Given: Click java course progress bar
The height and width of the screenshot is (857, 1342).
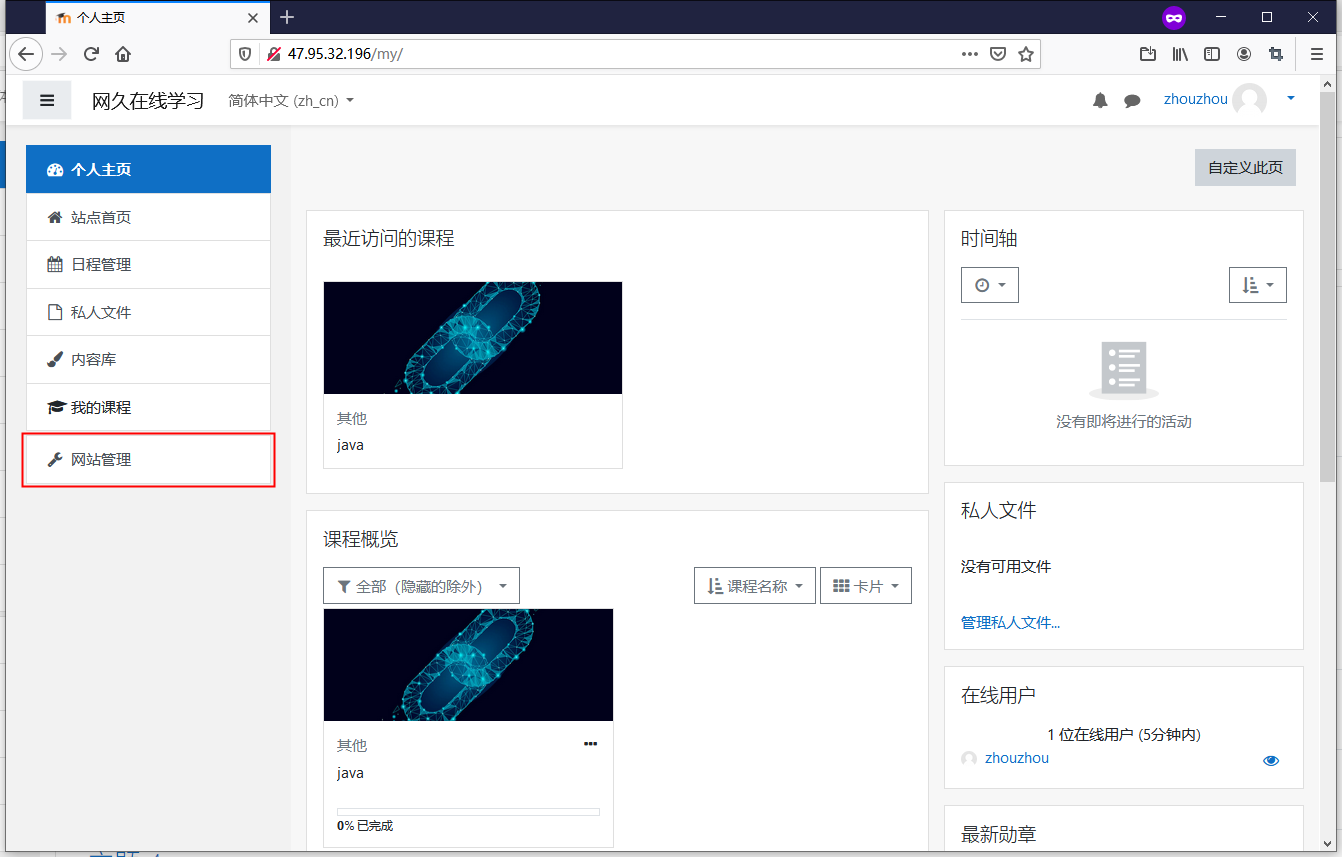Looking at the screenshot, I should (x=468, y=812).
